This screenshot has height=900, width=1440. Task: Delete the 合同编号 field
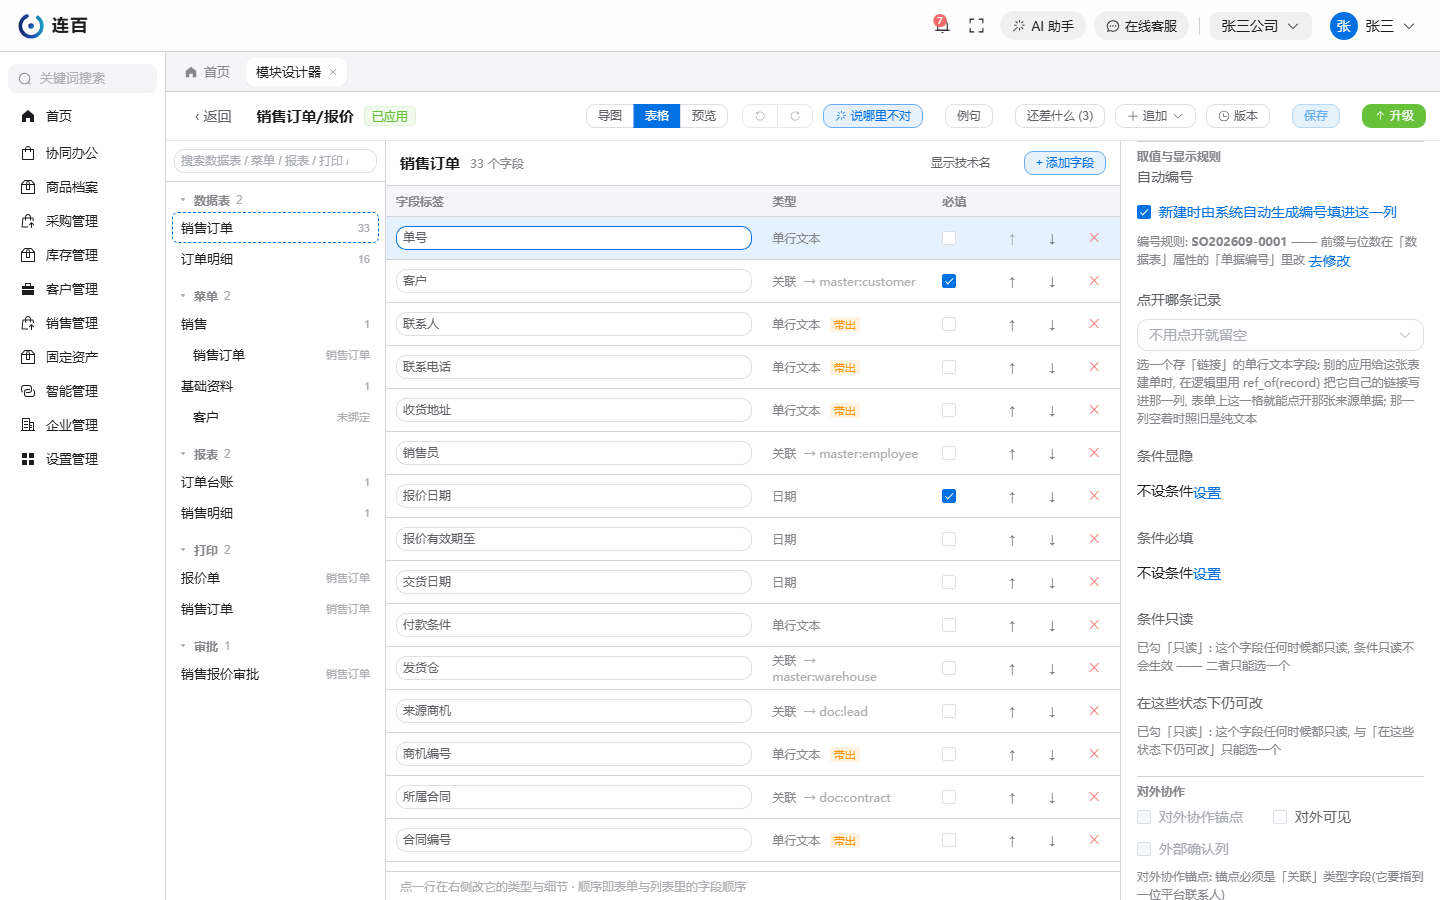pyautogui.click(x=1094, y=840)
